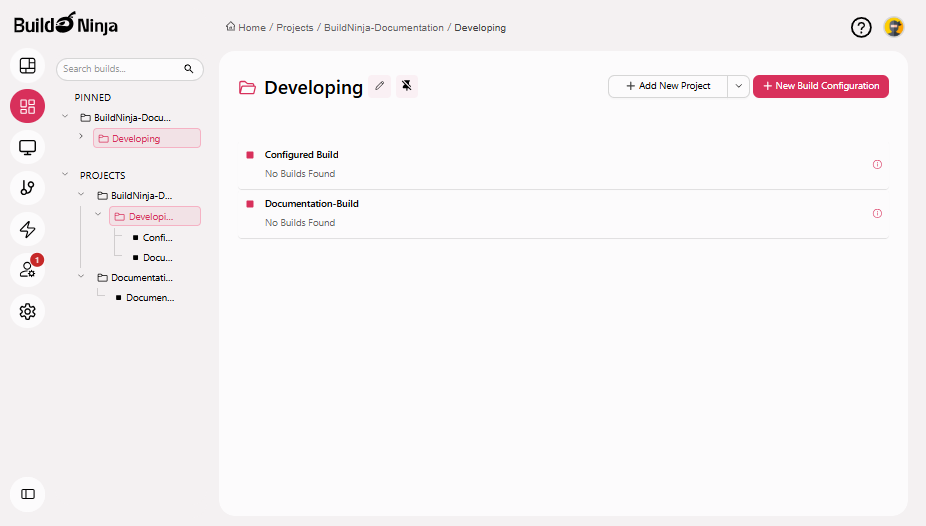Expand the pinned Developing node
The width and height of the screenshot is (926, 526).
point(81,136)
